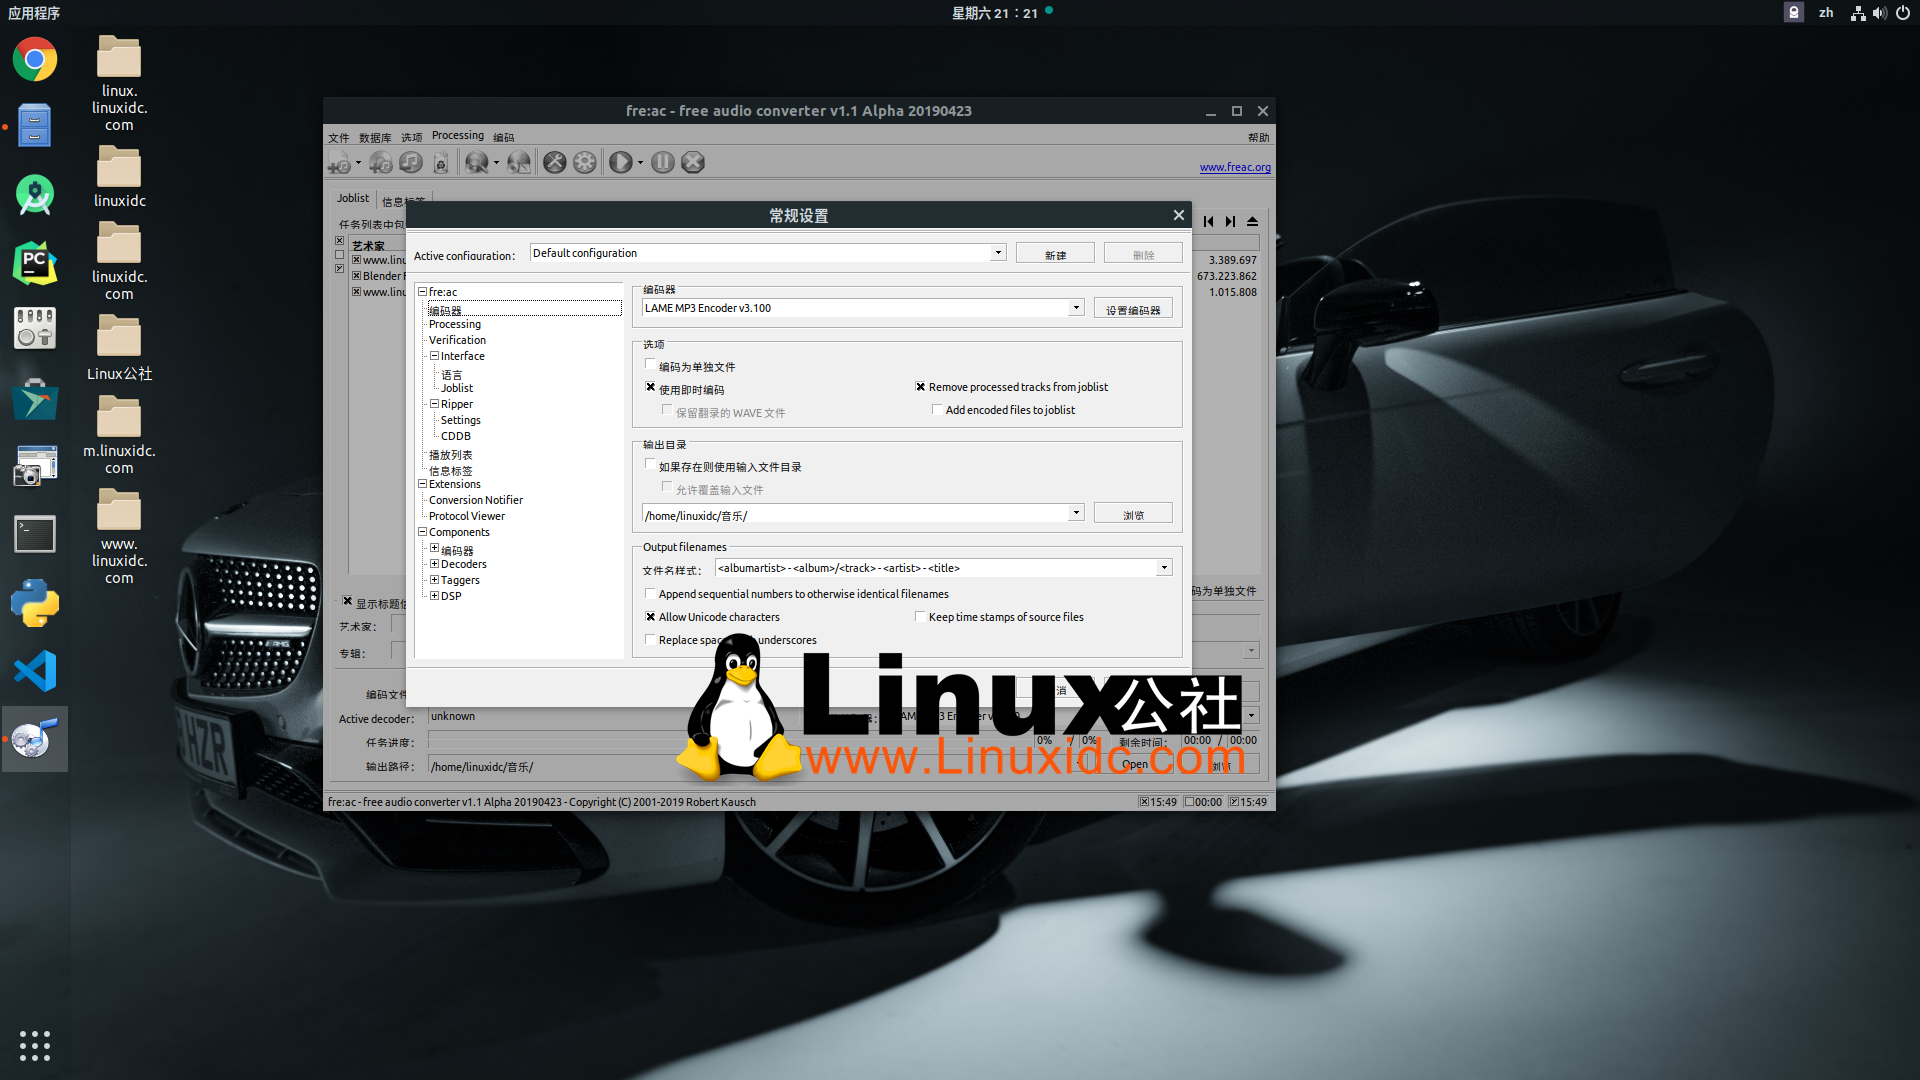Select Processing menu item

point(455,323)
